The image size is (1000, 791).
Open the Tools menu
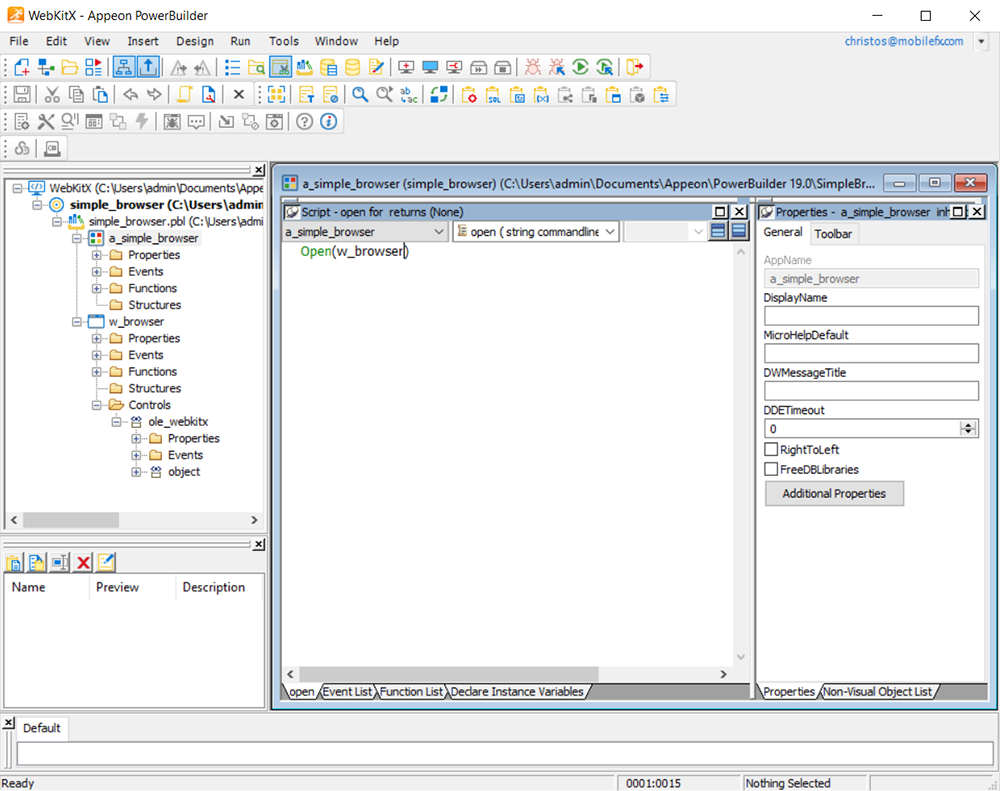pos(284,41)
